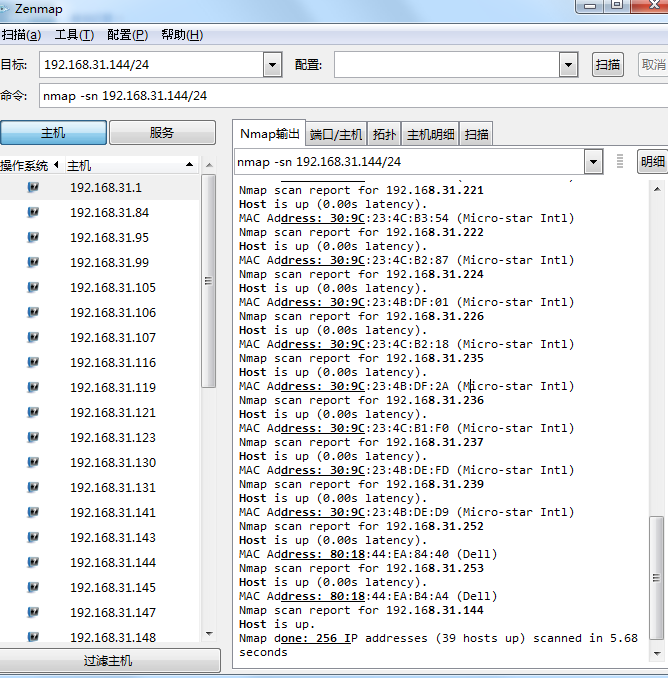This screenshot has width=668, height=678.
Task: Click the 明细 details button
Action: click(x=652, y=161)
